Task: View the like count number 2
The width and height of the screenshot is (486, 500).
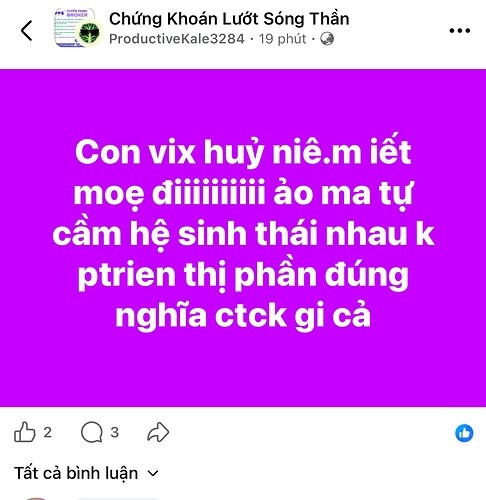Action: tap(48, 432)
